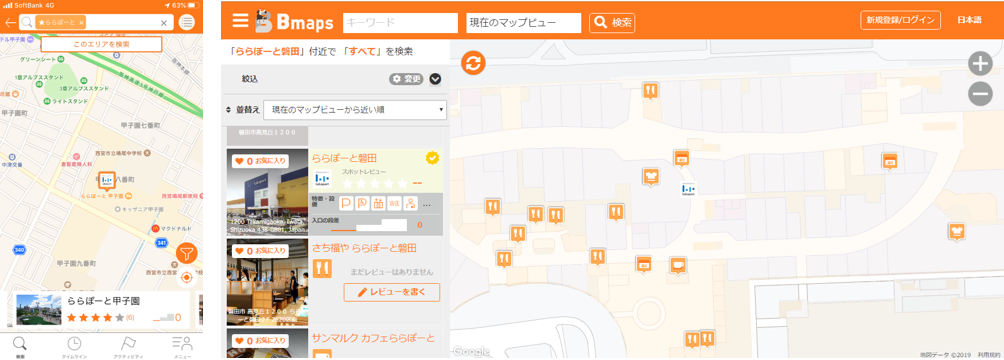Clear the mobile search field with X

point(164,23)
